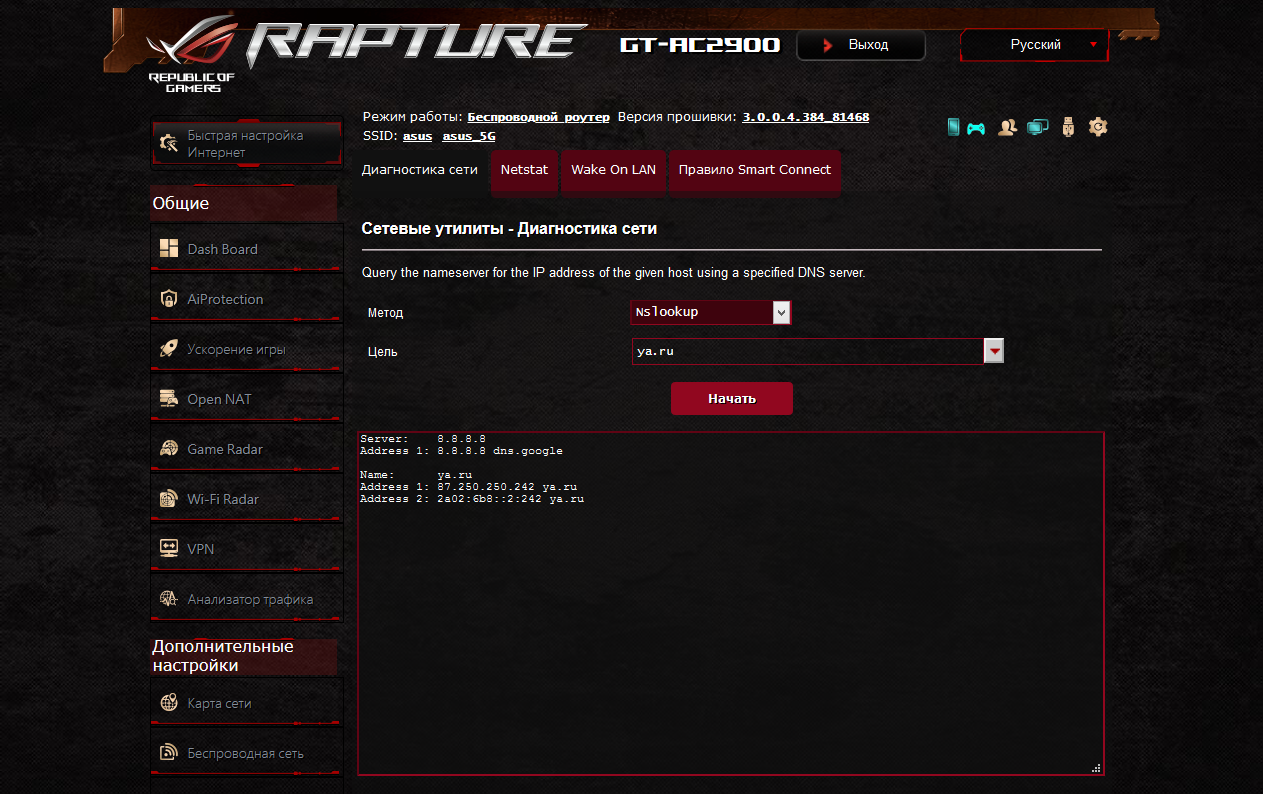Click the Dash Board tiles icon
This screenshot has width=1263, height=794.
[x=169, y=249]
